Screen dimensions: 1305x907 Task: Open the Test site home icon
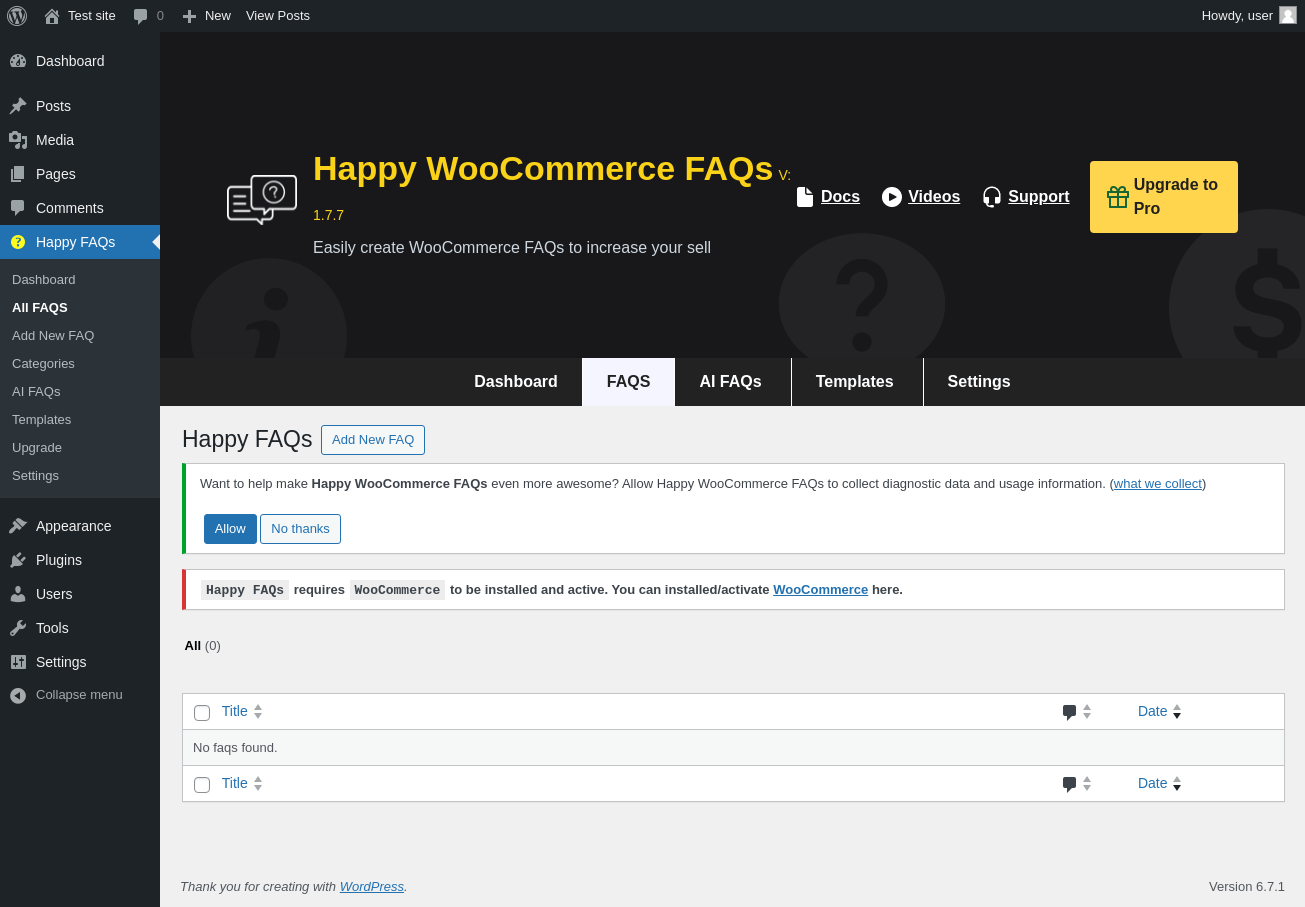(52, 16)
